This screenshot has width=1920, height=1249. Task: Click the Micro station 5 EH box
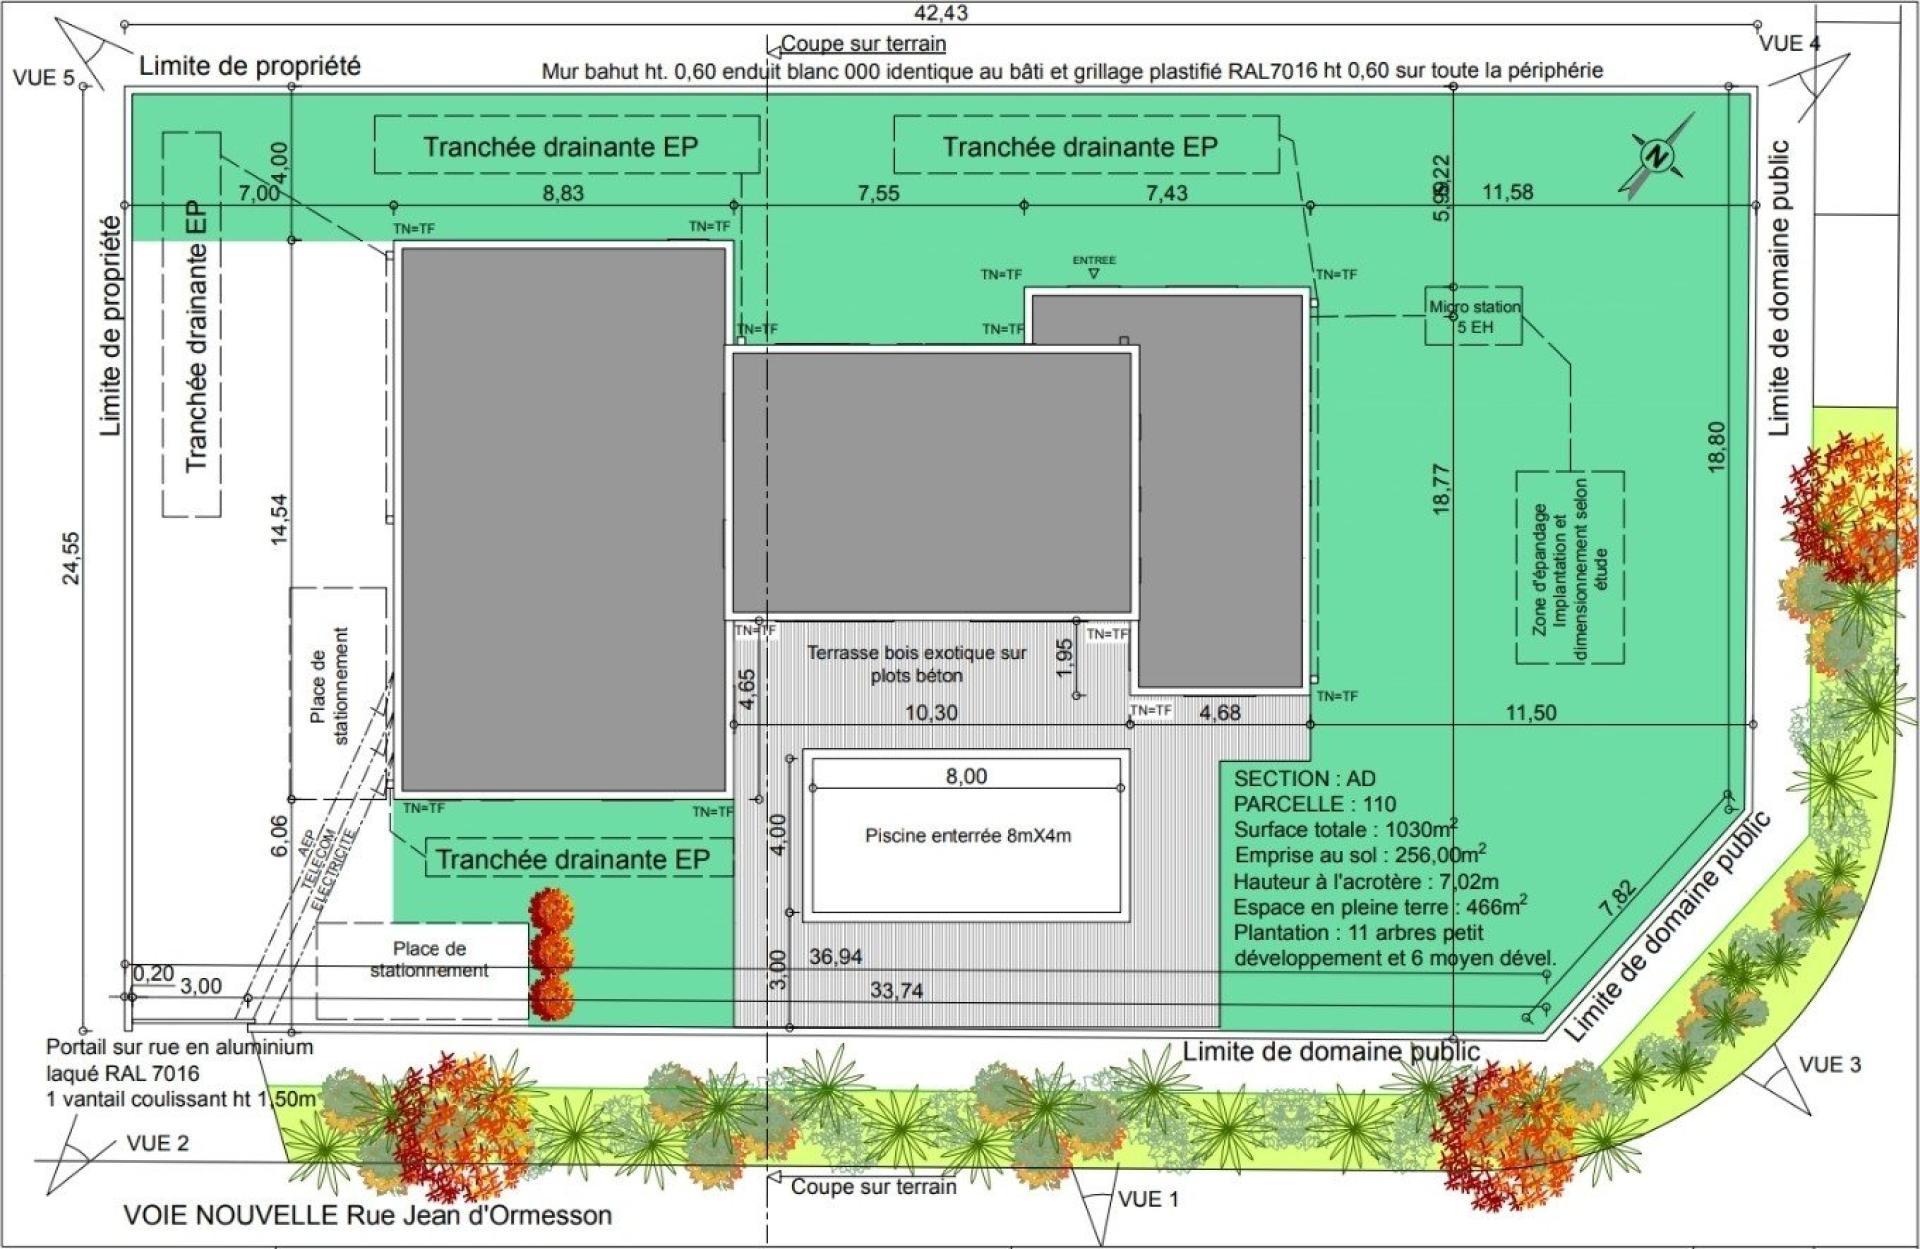[x=1473, y=316]
